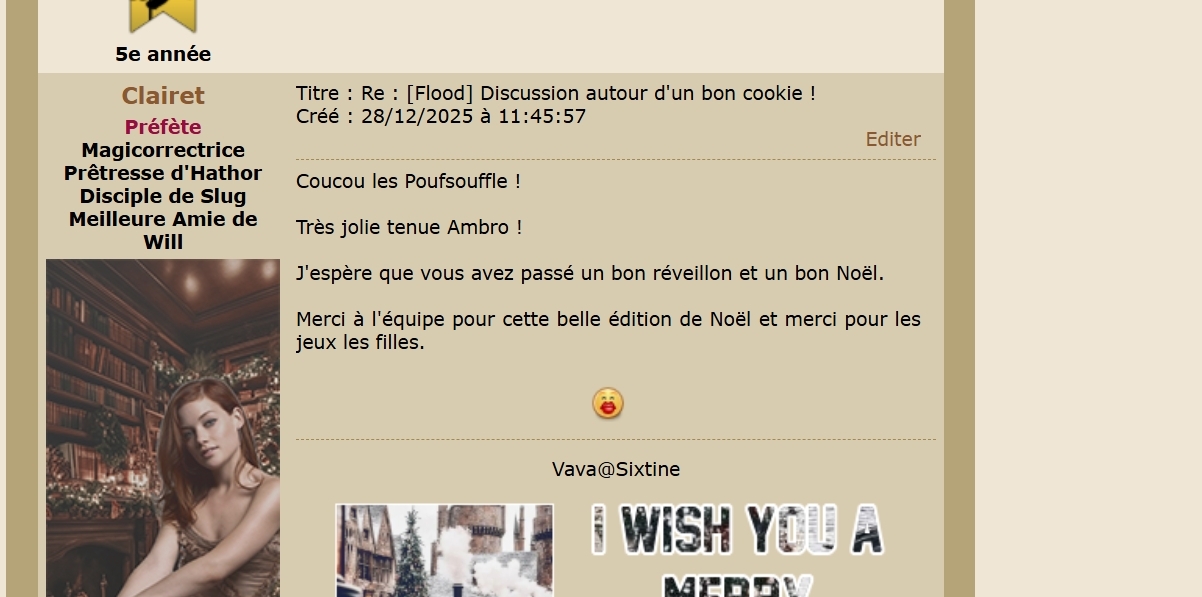Click the Prêtresse d'Hathor title
Screen dimensions: 1202x597
[163, 173]
